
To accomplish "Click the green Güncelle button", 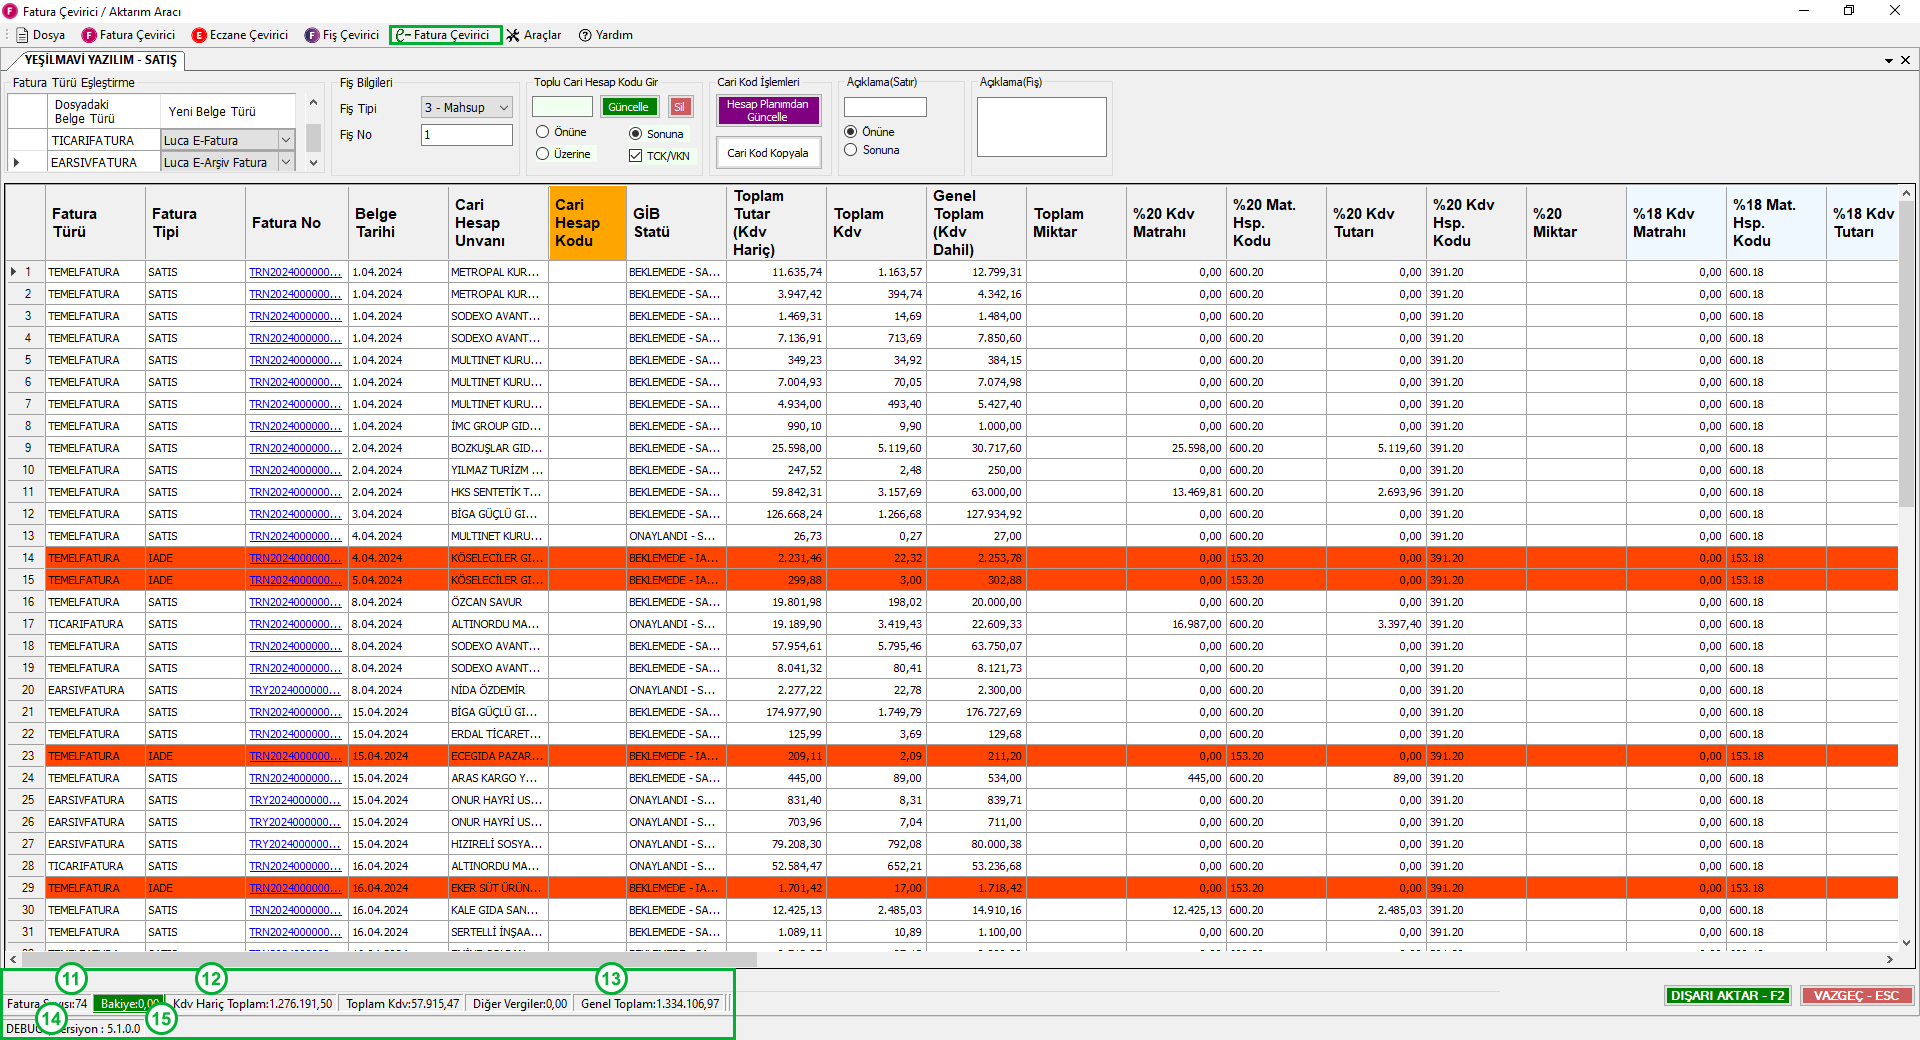I will 629,107.
